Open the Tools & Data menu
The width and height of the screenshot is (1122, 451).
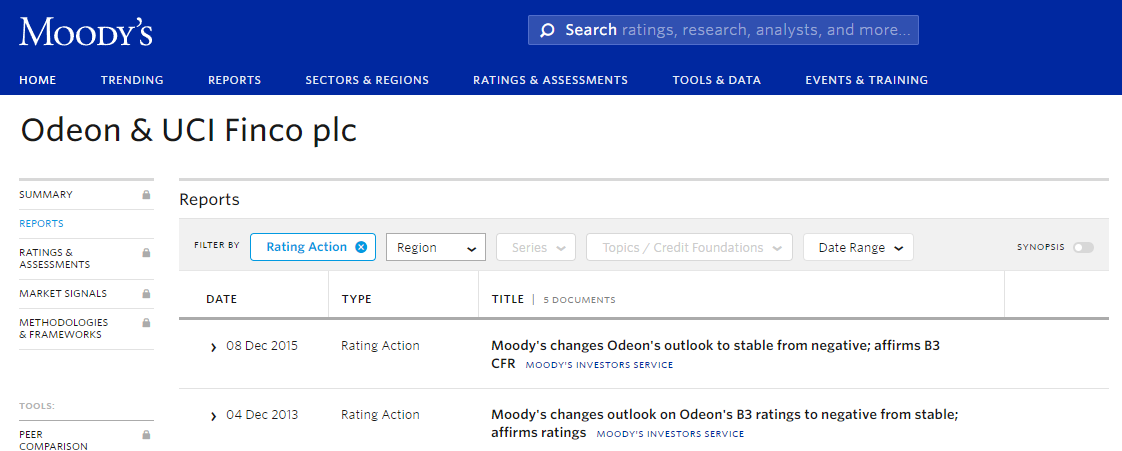[x=716, y=80]
